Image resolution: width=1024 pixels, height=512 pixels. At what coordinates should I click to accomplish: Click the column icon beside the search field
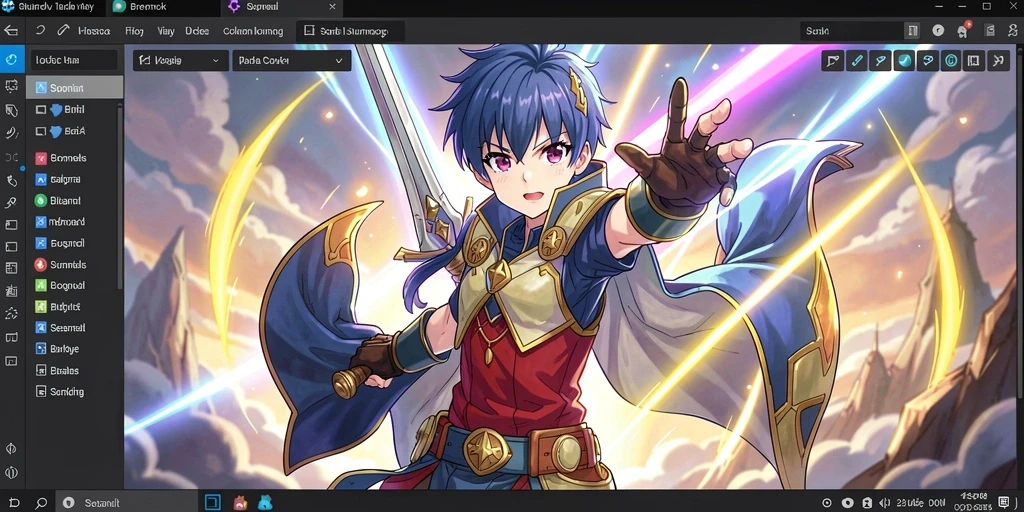(912, 31)
